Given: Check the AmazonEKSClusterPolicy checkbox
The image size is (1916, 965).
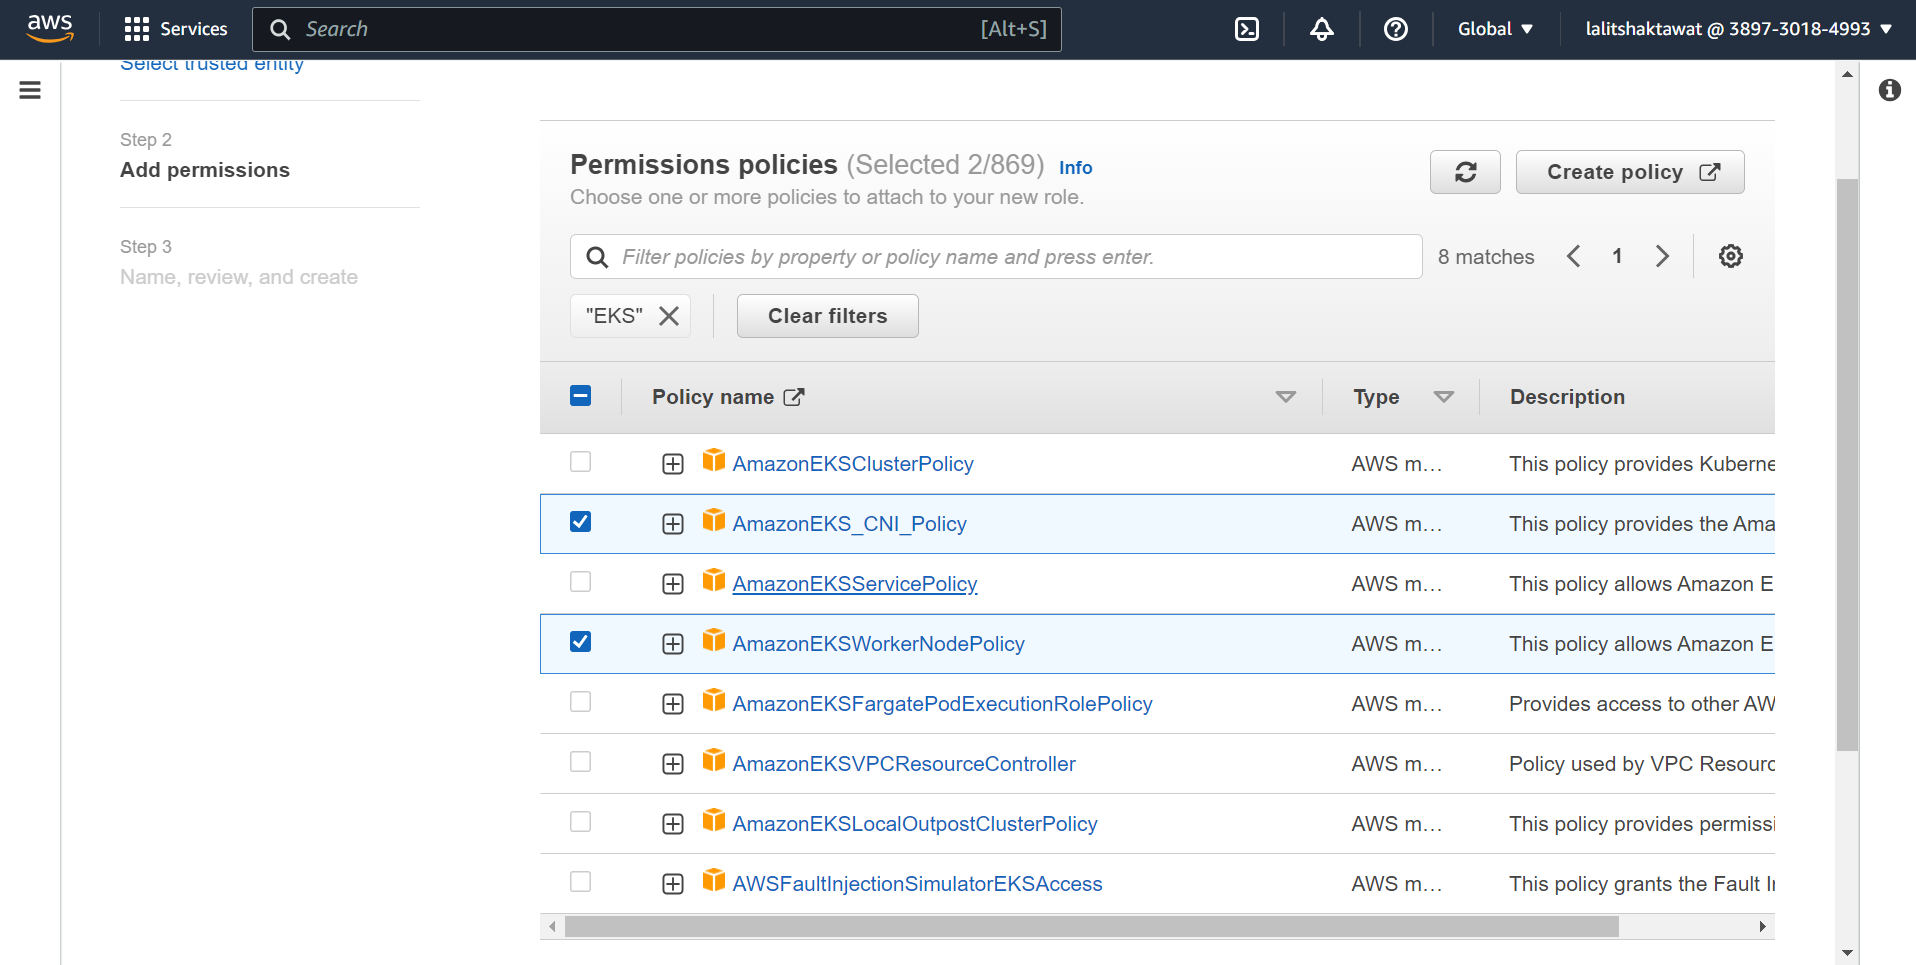Looking at the screenshot, I should point(580,462).
